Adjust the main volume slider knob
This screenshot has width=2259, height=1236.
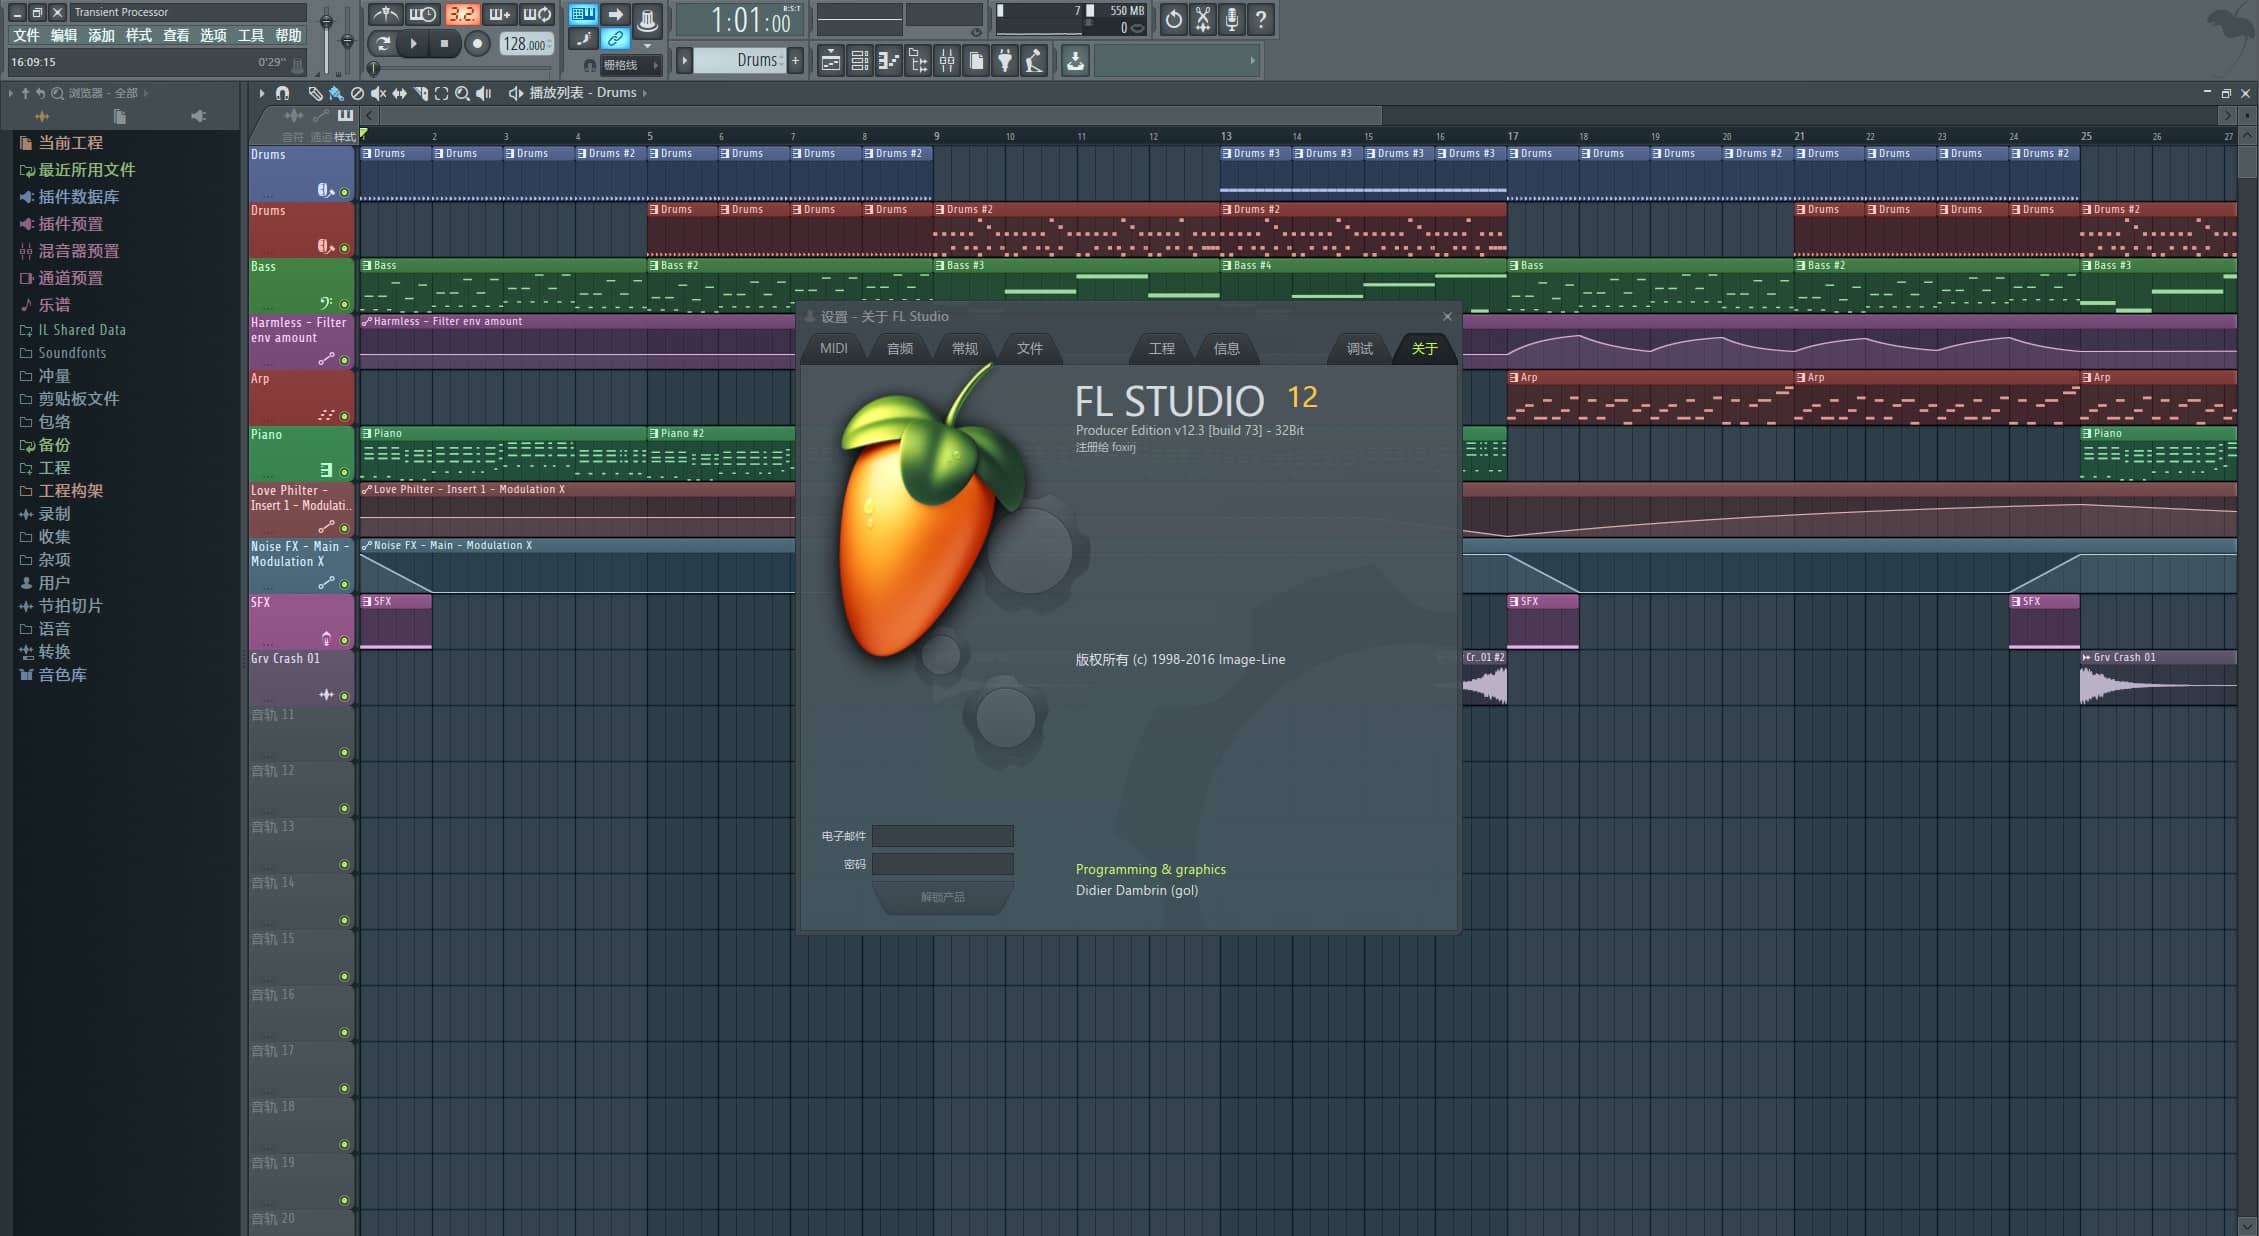coord(326,21)
